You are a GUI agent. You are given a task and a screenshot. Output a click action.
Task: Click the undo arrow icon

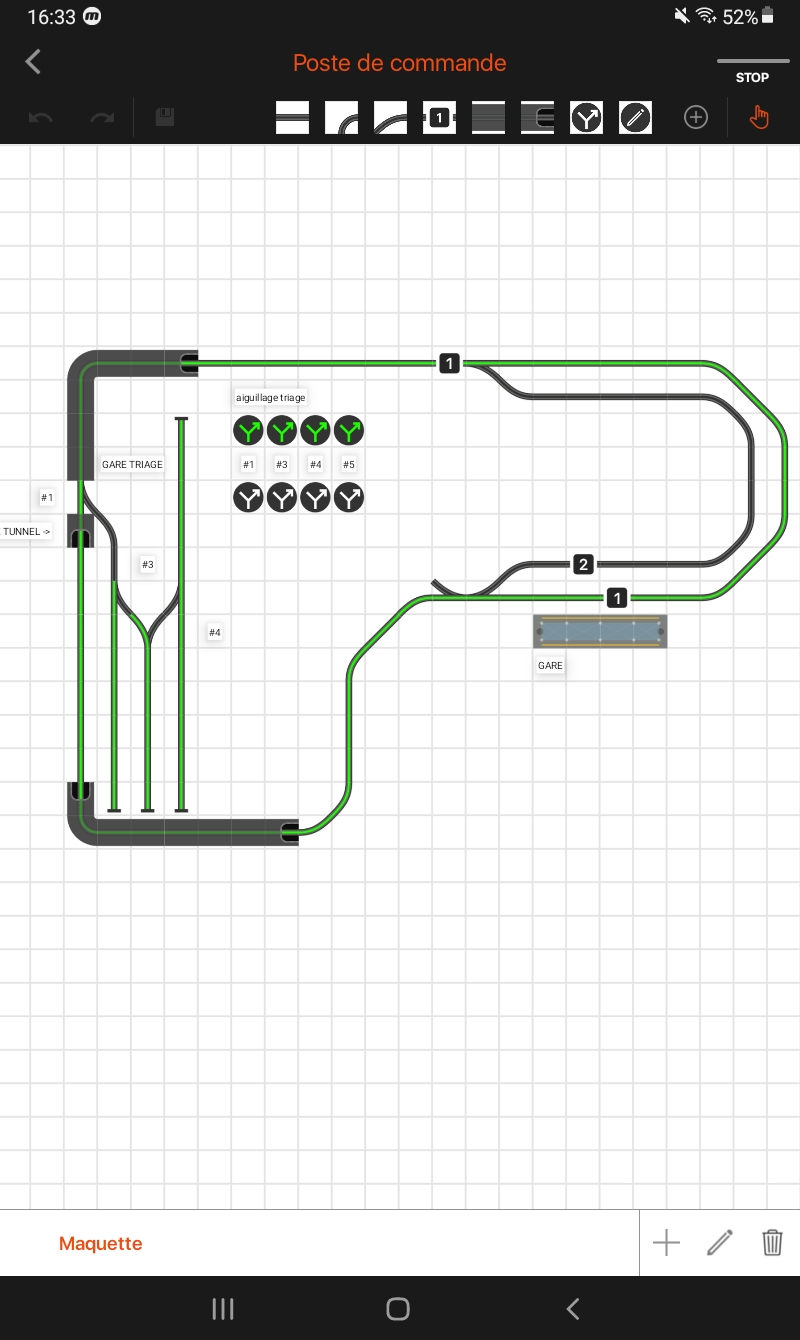click(41, 118)
